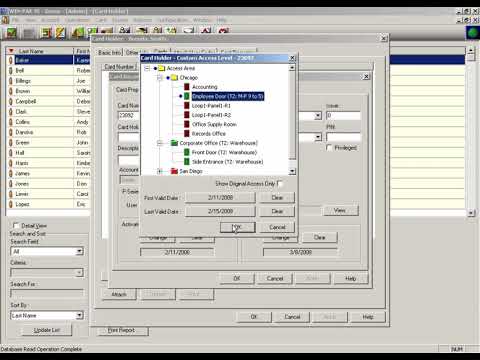
Task: Switch to the Basic Info tab
Action: (x=109, y=53)
